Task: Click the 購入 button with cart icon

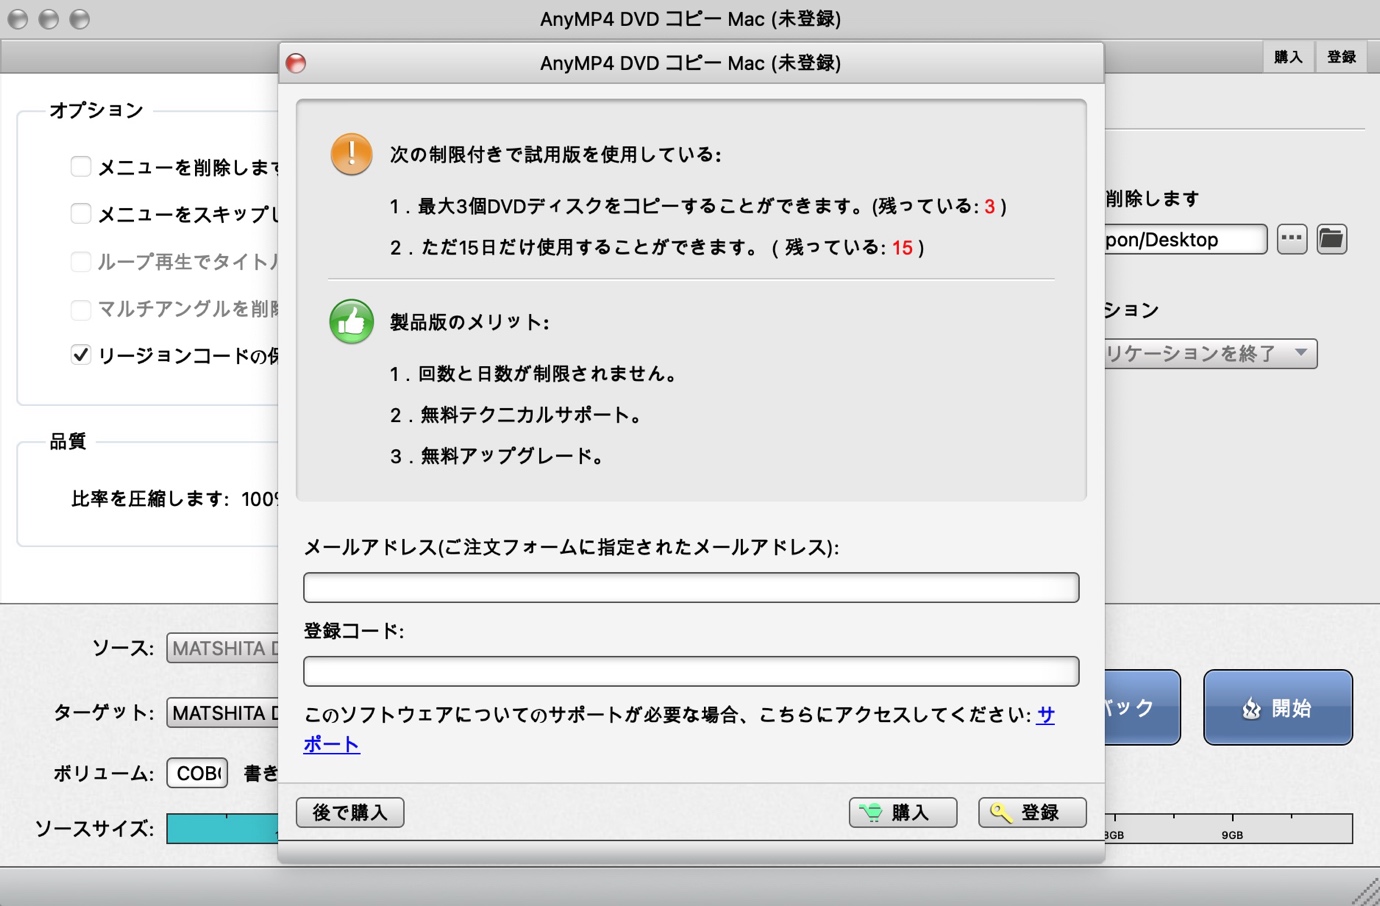Action: pos(903,812)
